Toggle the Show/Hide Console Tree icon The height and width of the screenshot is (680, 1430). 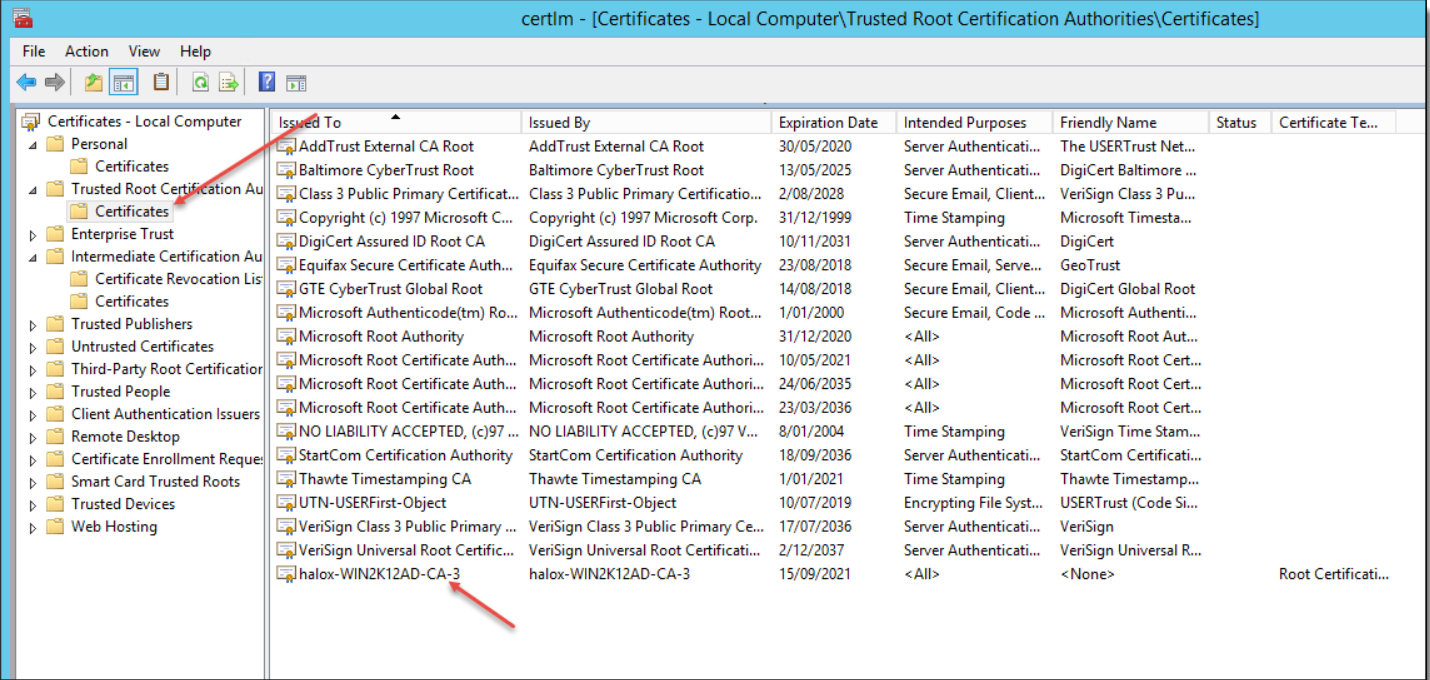pyautogui.click(x=123, y=82)
